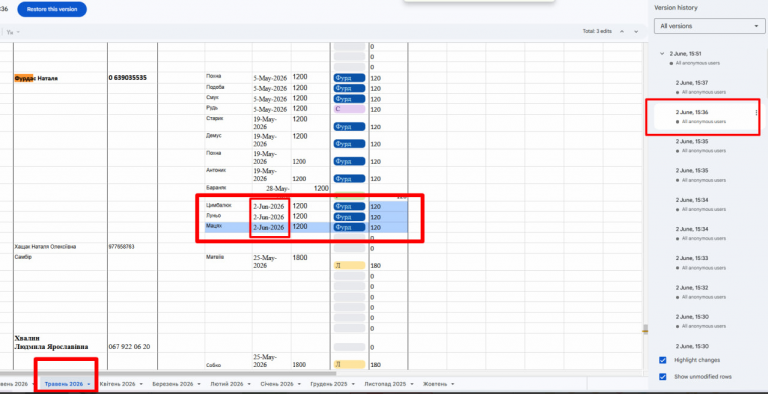Click the Фурд chip in the Старик row
This screenshot has height=394, width=768.
(350, 126)
